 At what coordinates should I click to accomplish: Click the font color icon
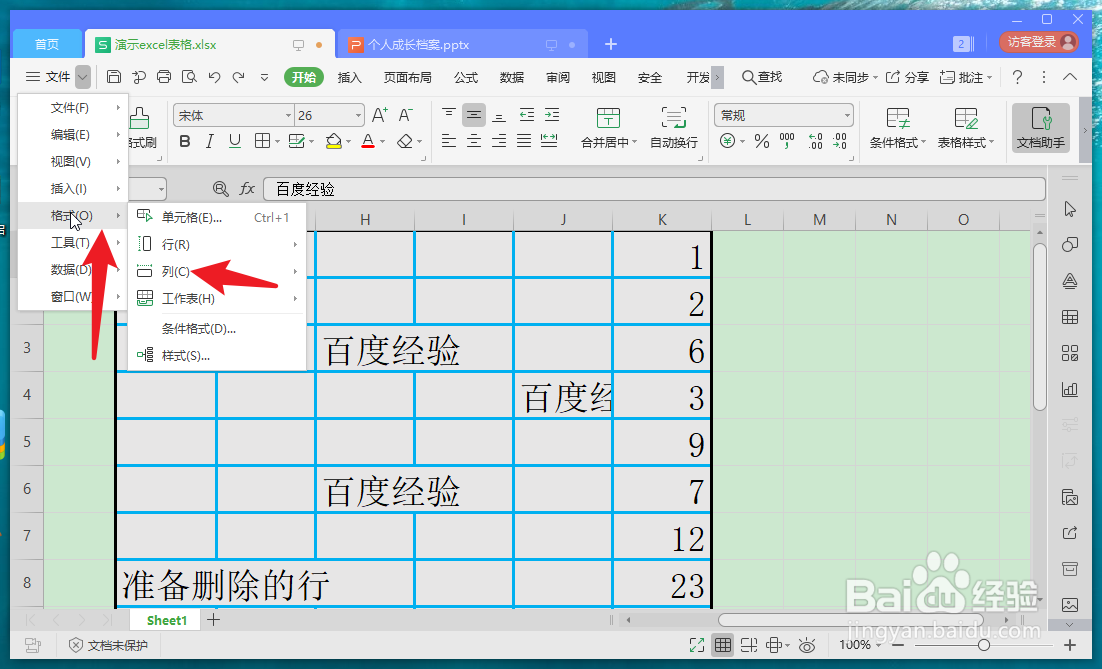368,141
